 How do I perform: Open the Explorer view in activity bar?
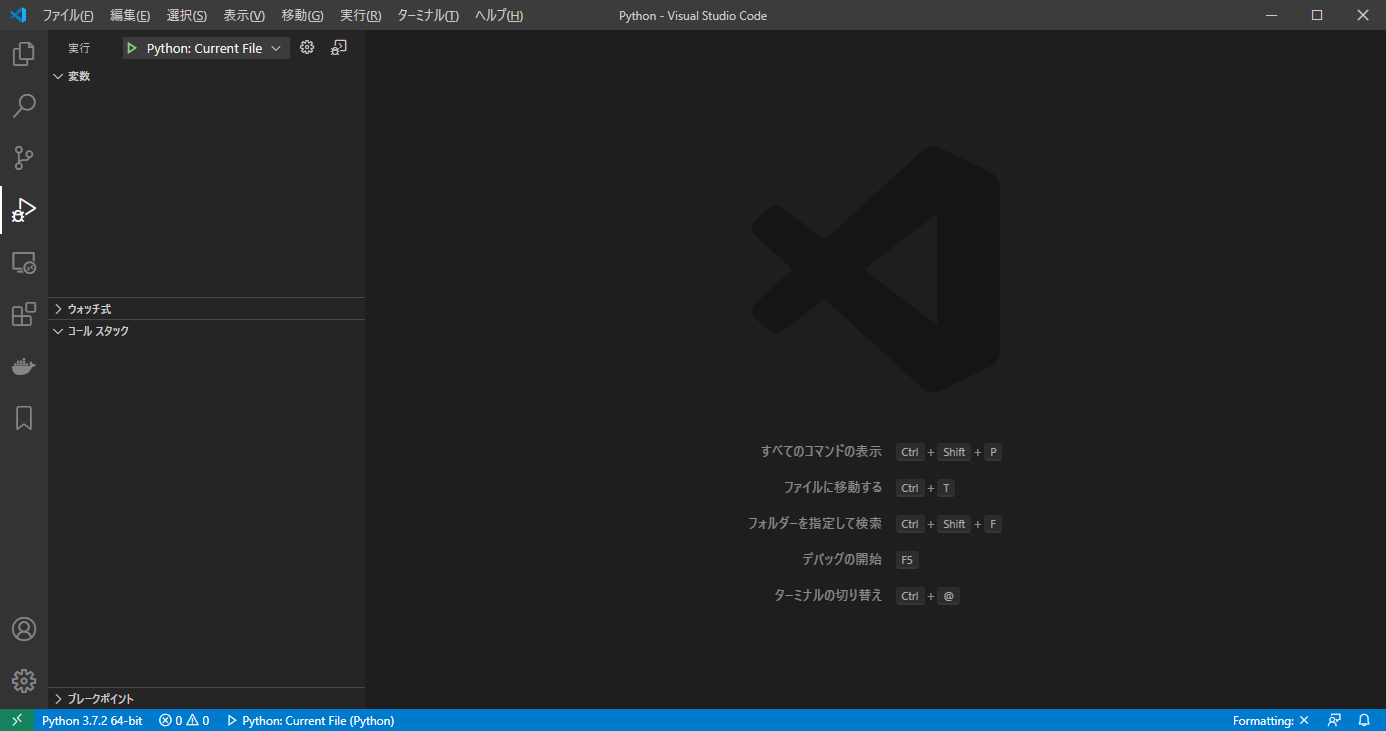[24, 54]
